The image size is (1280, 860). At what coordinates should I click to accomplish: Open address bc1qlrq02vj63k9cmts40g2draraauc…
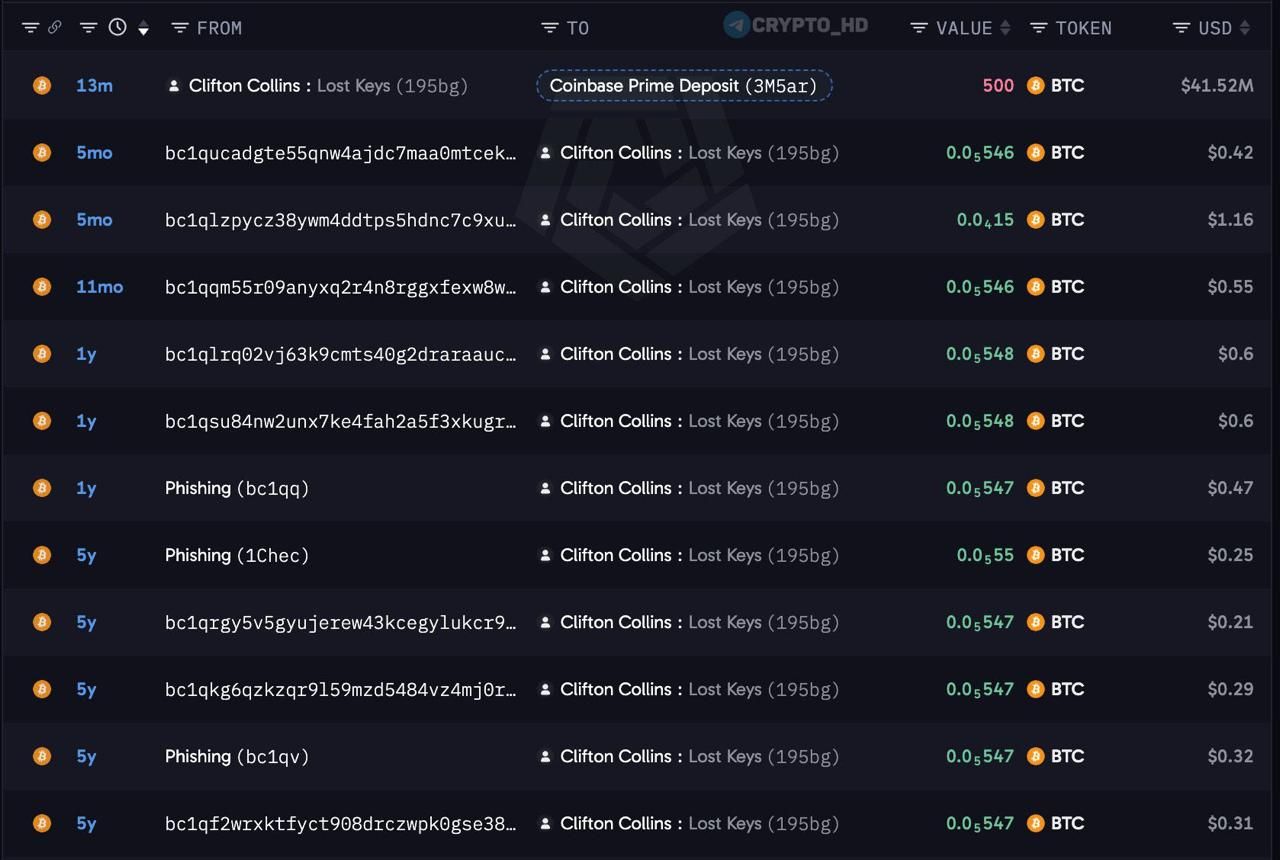tap(341, 354)
